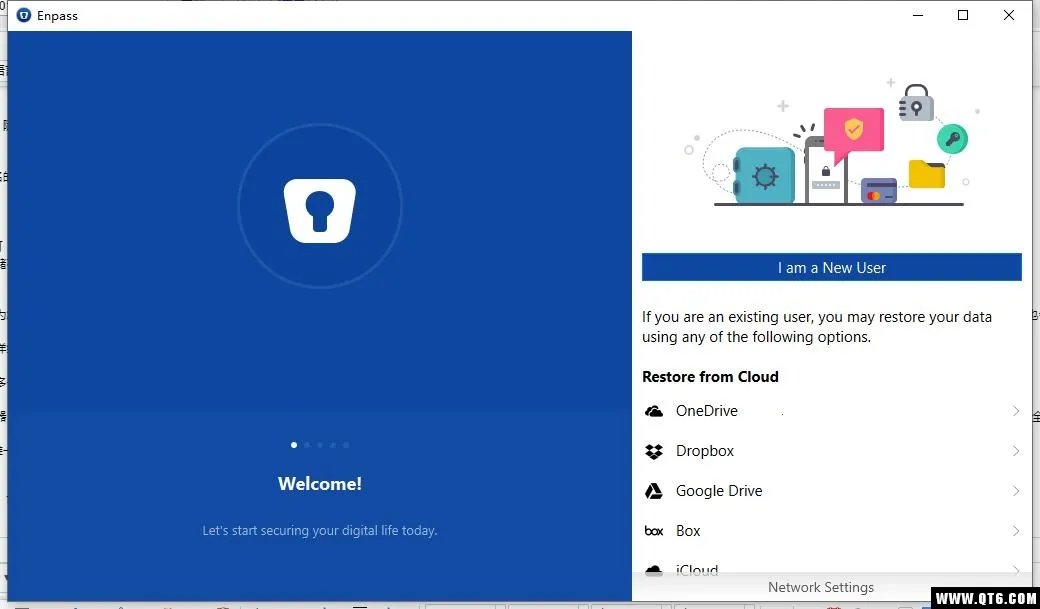Click the OneDrive cloud icon
The width and height of the screenshot is (1040, 609).
click(x=654, y=411)
